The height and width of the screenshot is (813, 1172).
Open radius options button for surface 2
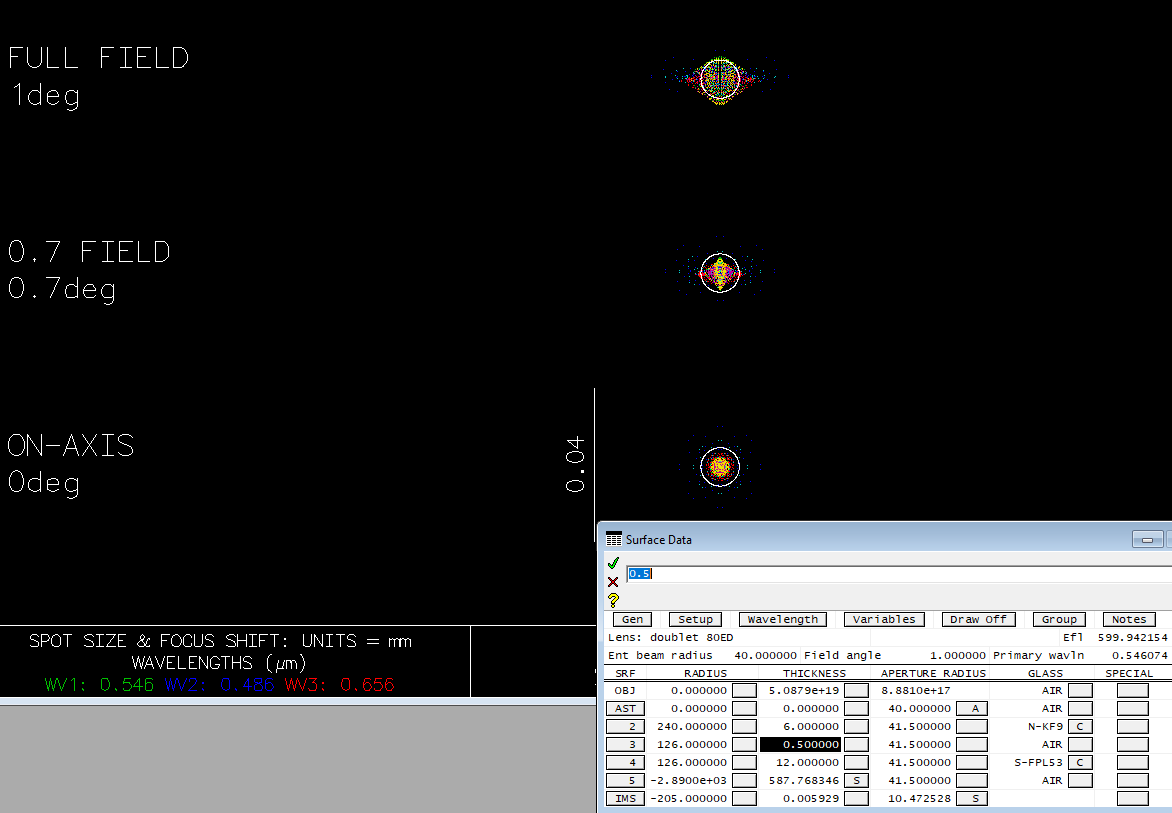pyautogui.click(x=744, y=726)
